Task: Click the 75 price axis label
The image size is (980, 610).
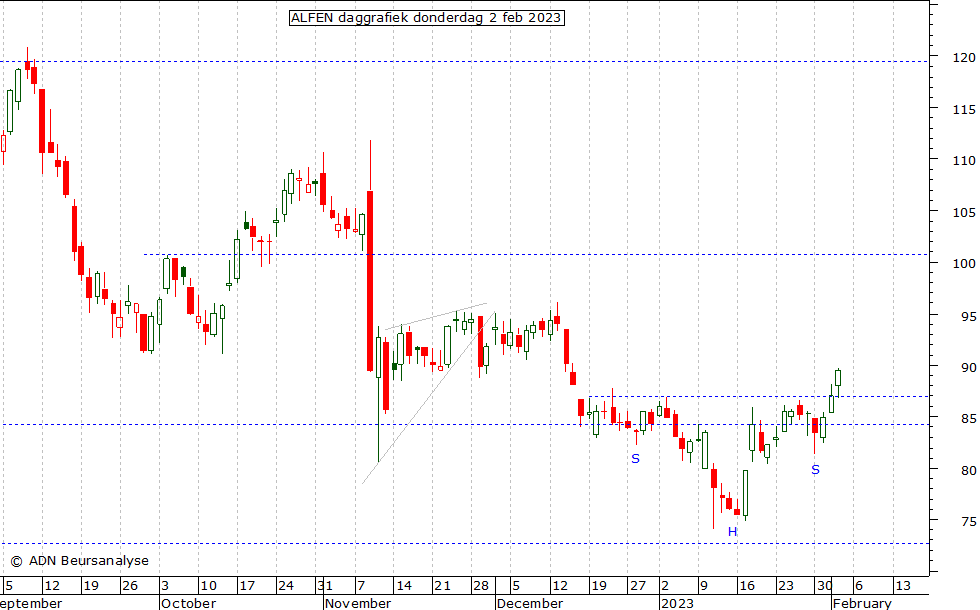Action: 968,521
